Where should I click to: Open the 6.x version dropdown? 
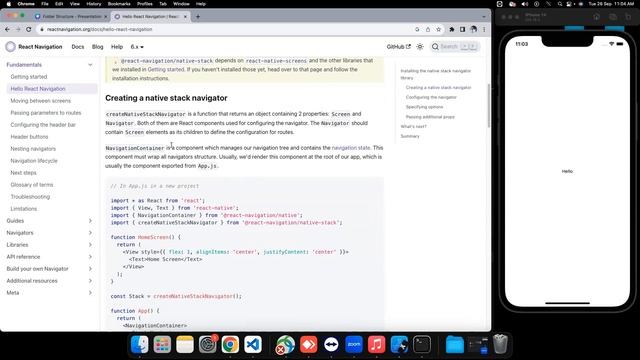(137, 47)
